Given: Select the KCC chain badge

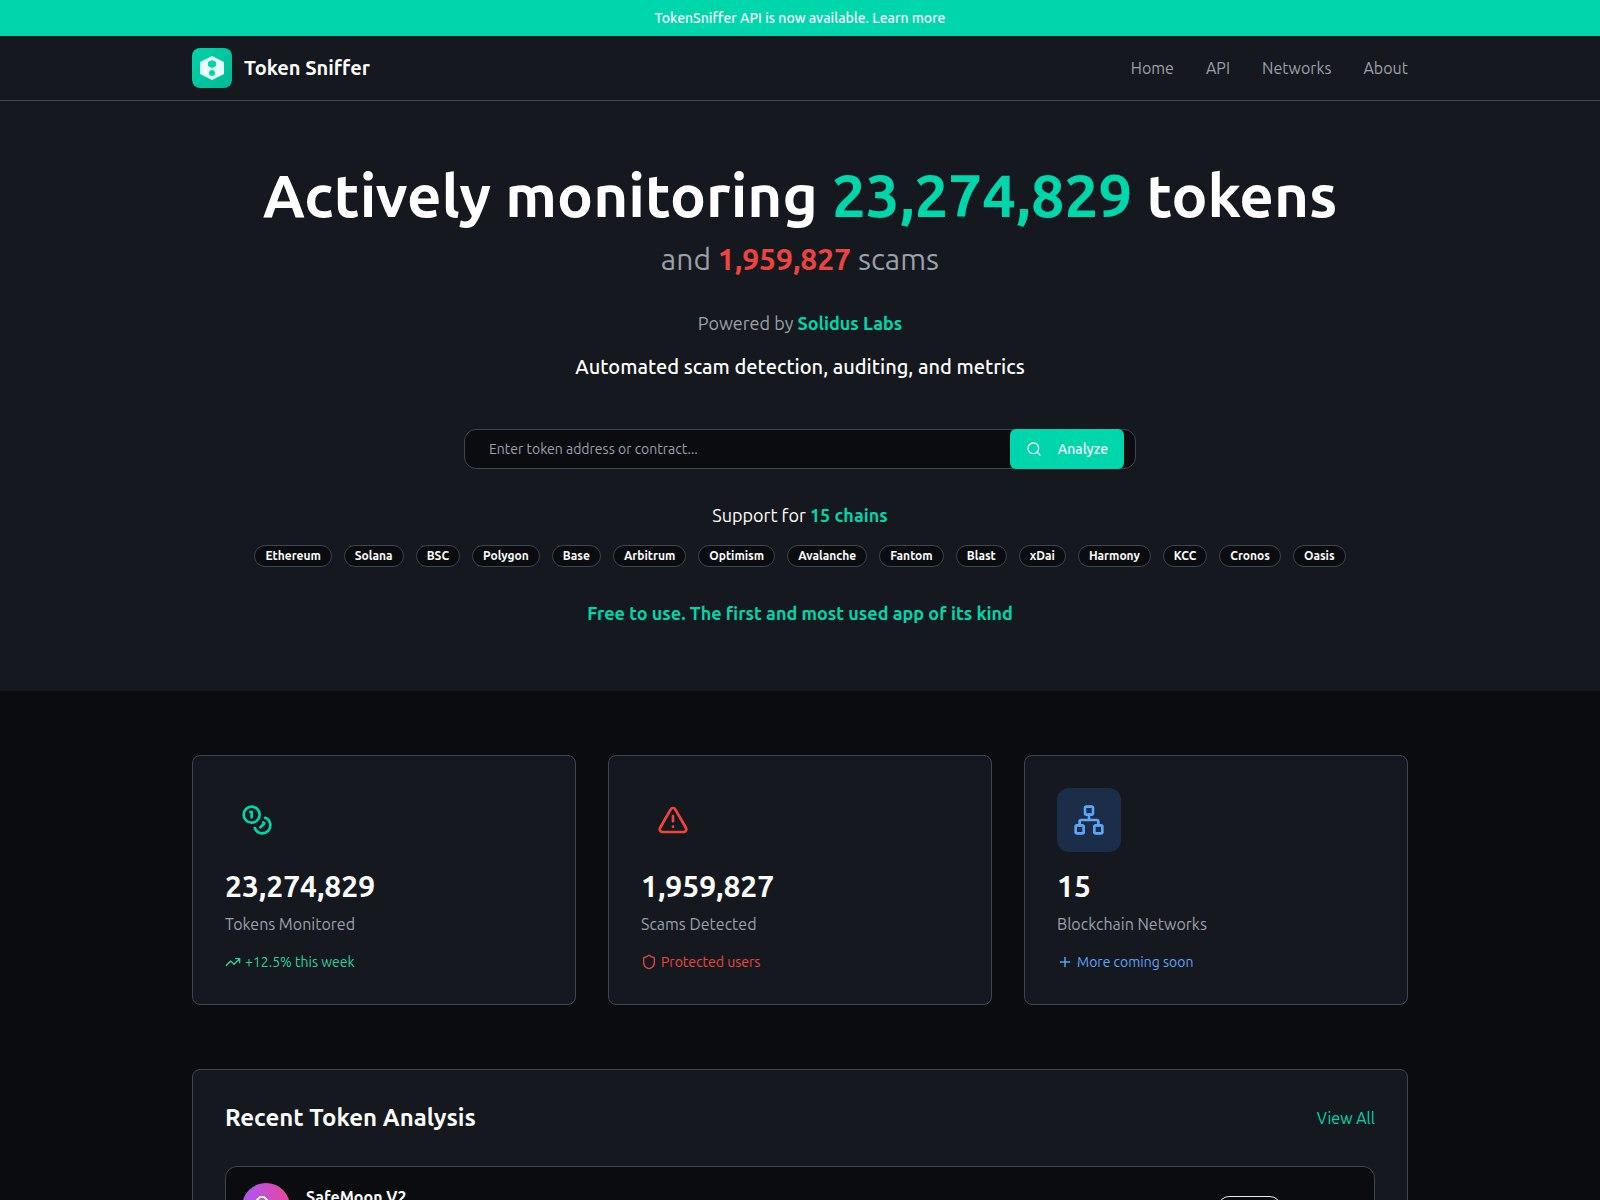Looking at the screenshot, I should [1185, 556].
